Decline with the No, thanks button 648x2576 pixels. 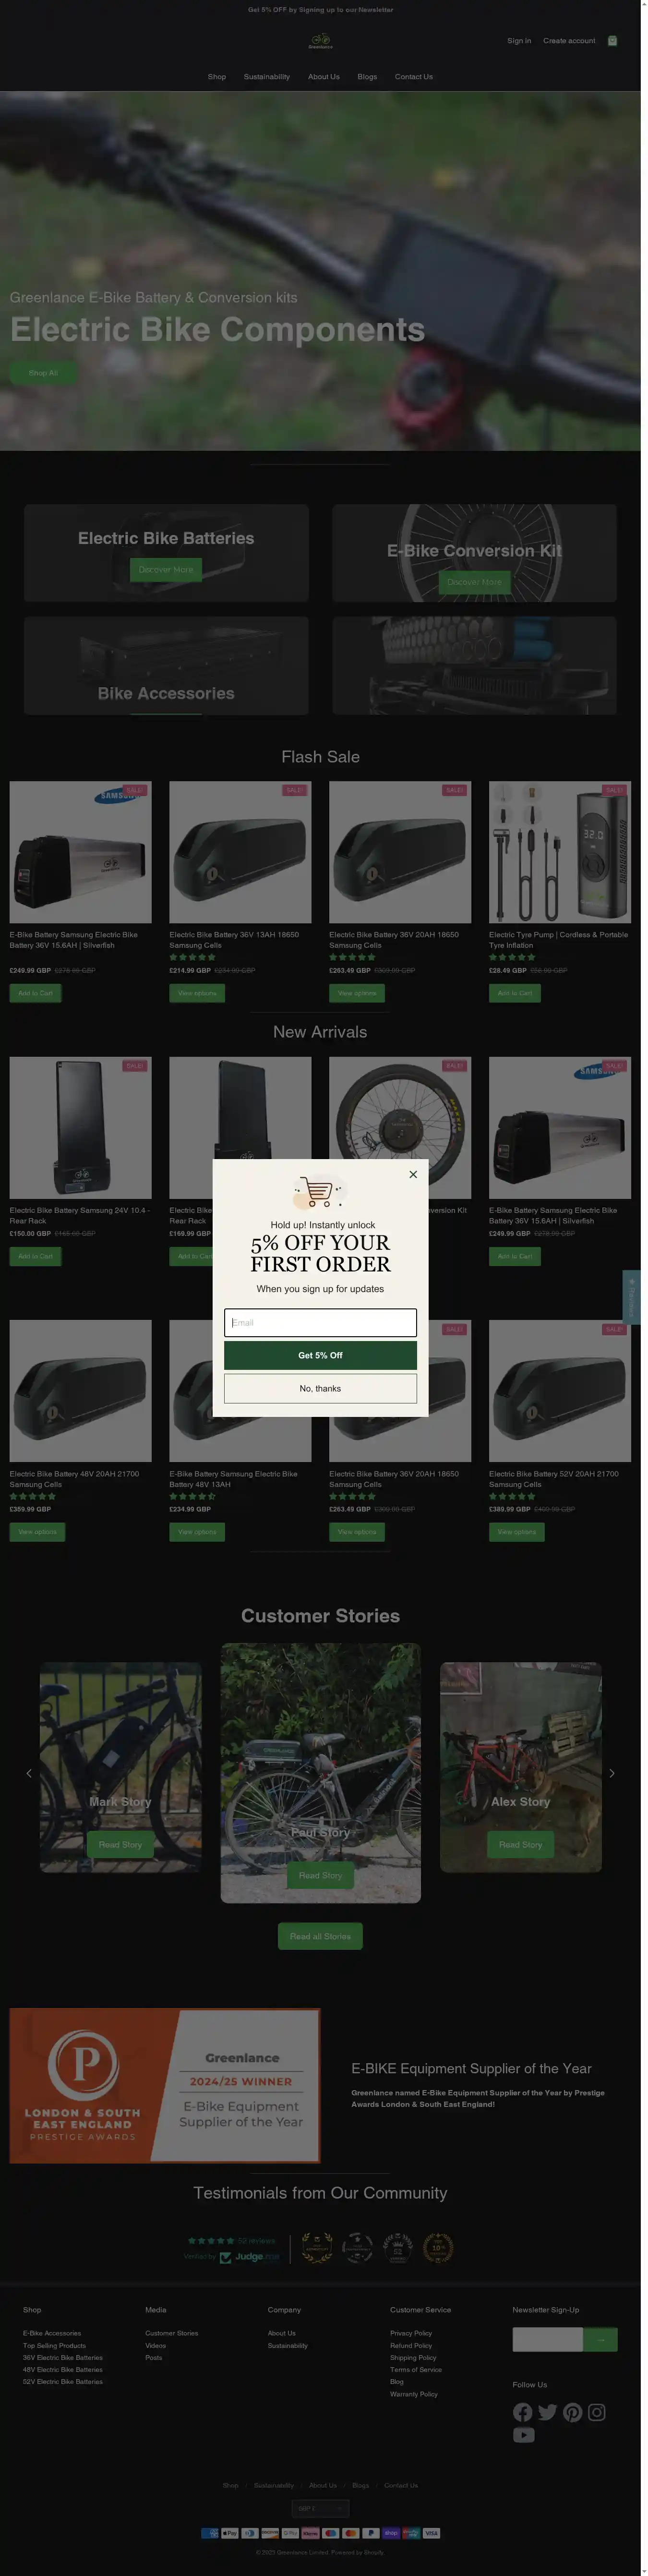320,1388
